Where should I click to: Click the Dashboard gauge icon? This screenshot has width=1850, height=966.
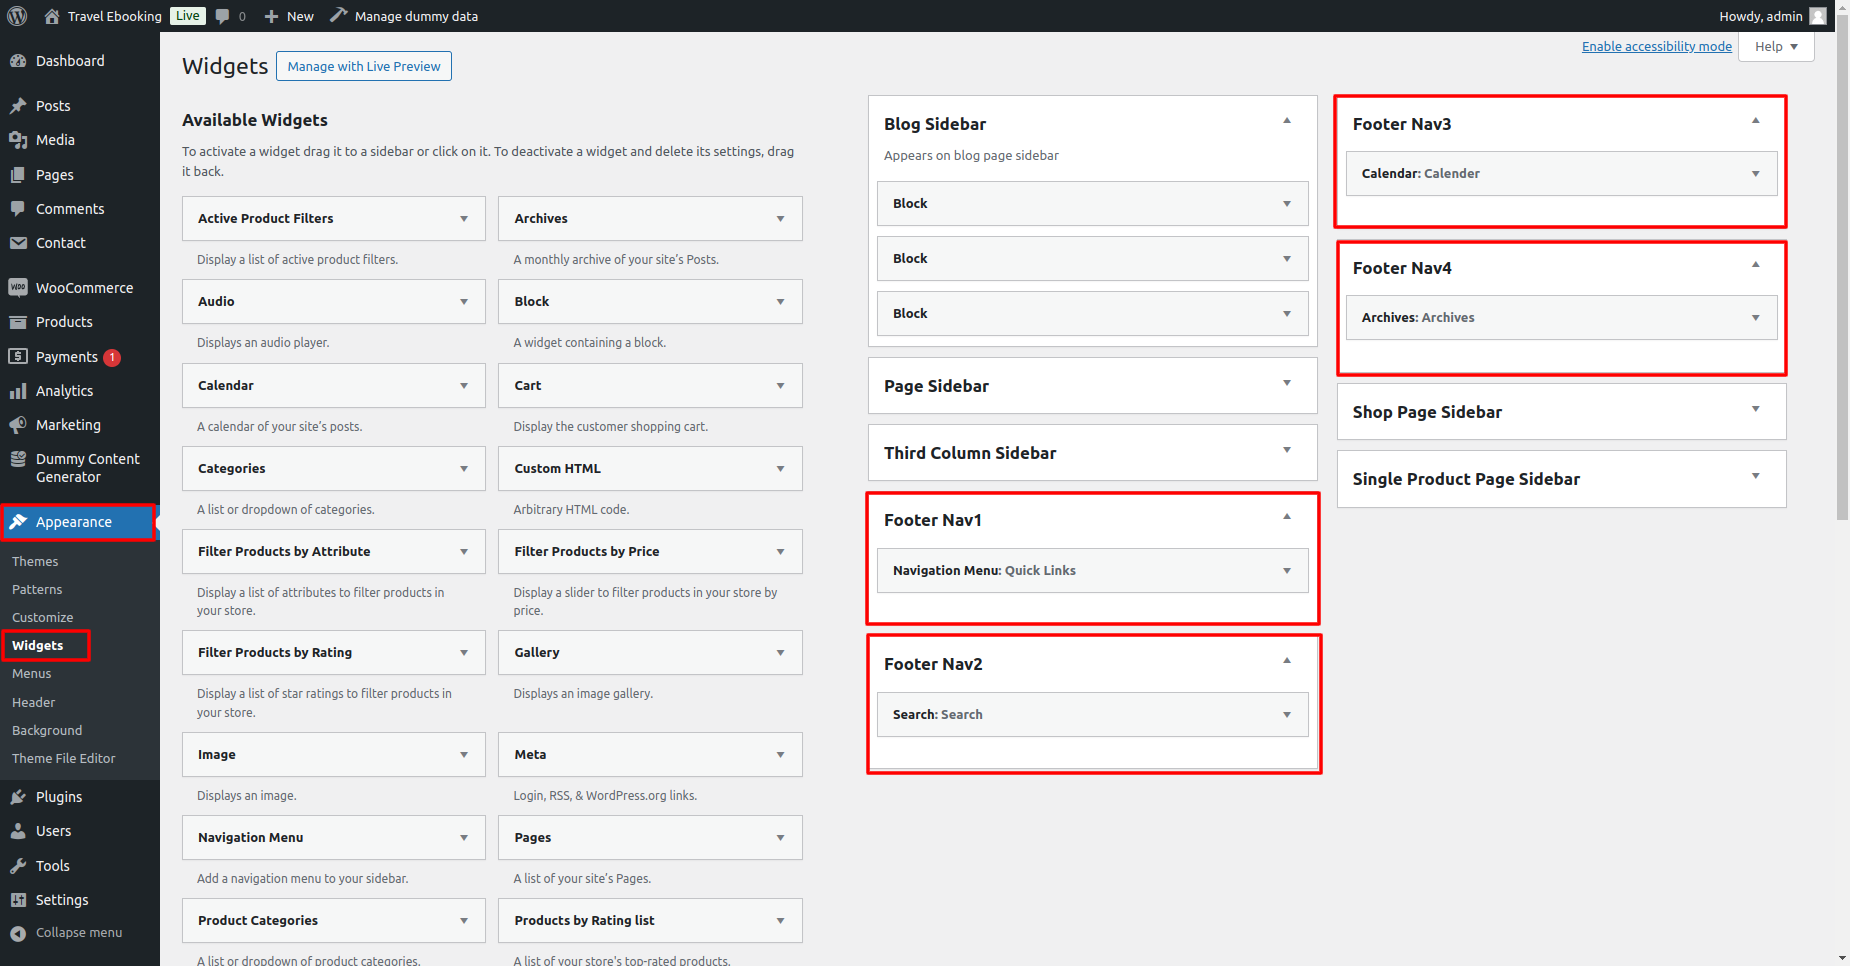[18, 61]
